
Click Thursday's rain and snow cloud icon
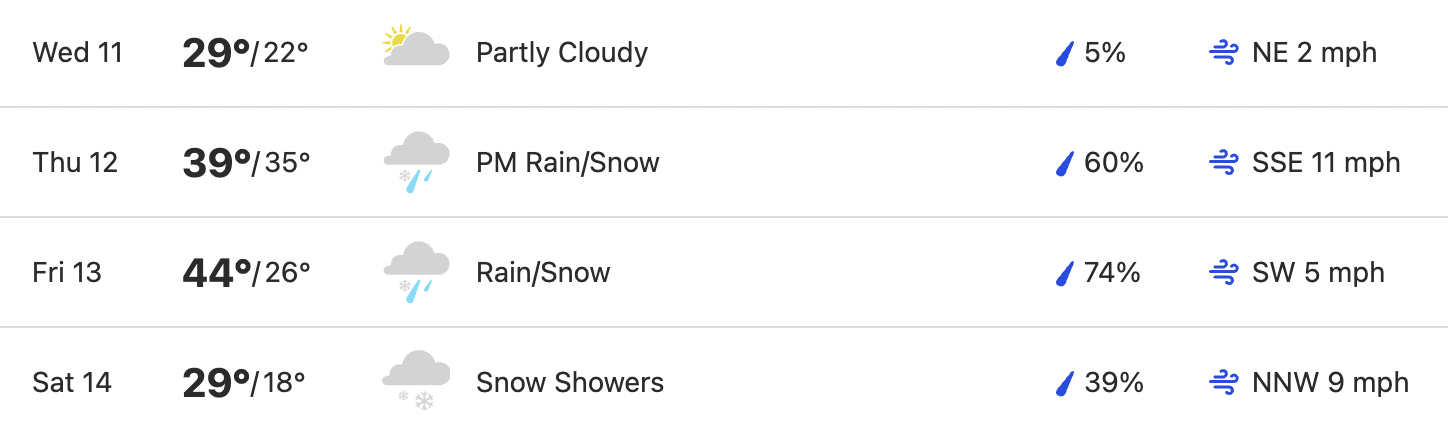(x=416, y=163)
